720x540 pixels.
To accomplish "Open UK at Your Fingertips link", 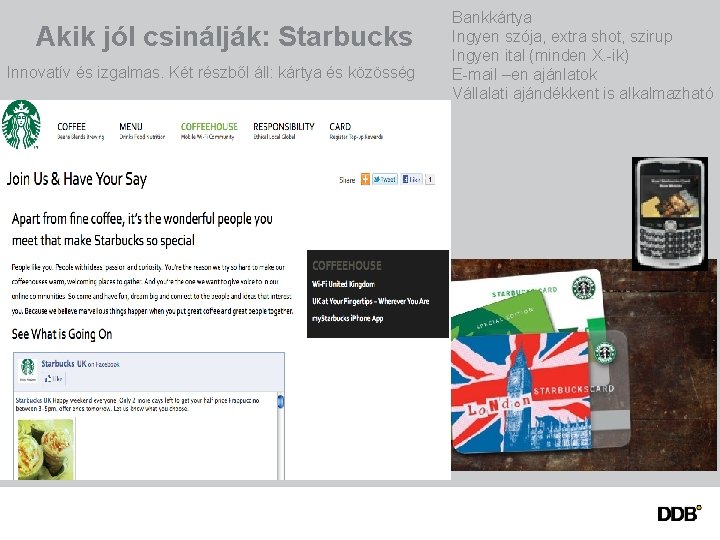I will [x=371, y=301].
